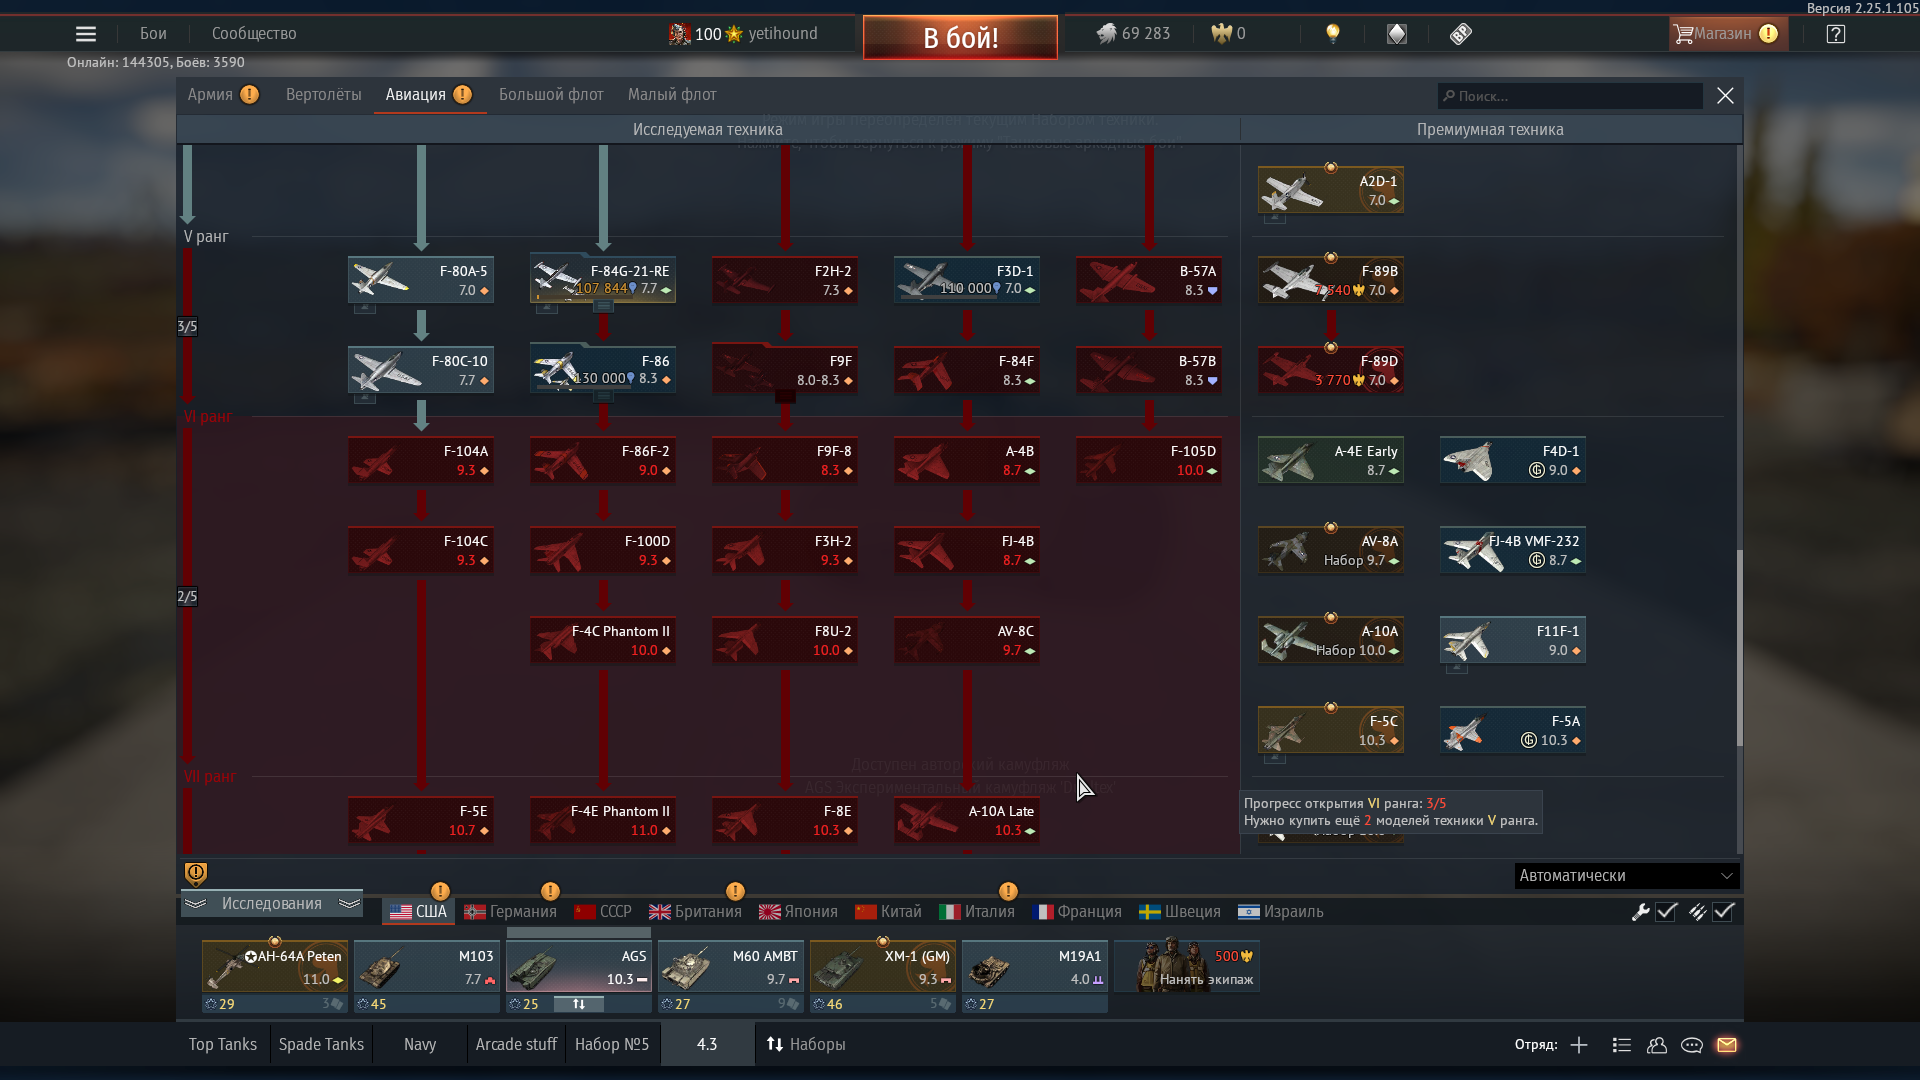Select the XM-1 (GM) crew slot
This screenshot has height=1080, width=1920.
pos(883,966)
